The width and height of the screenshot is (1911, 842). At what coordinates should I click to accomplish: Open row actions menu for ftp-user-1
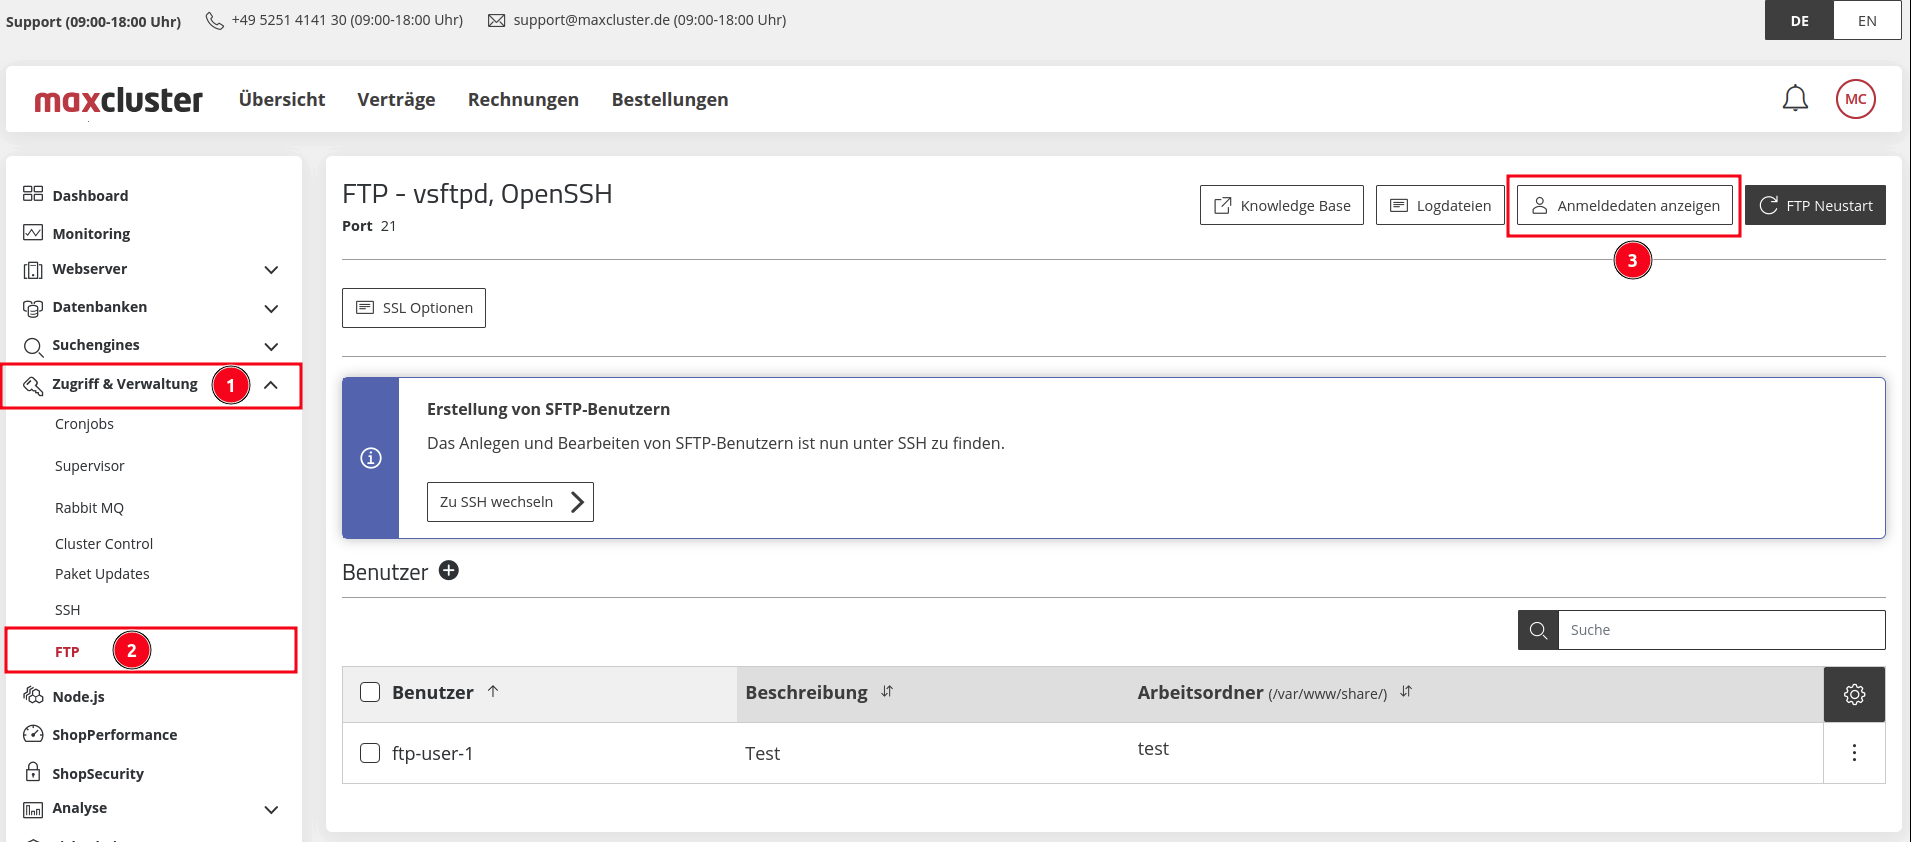[x=1854, y=753]
